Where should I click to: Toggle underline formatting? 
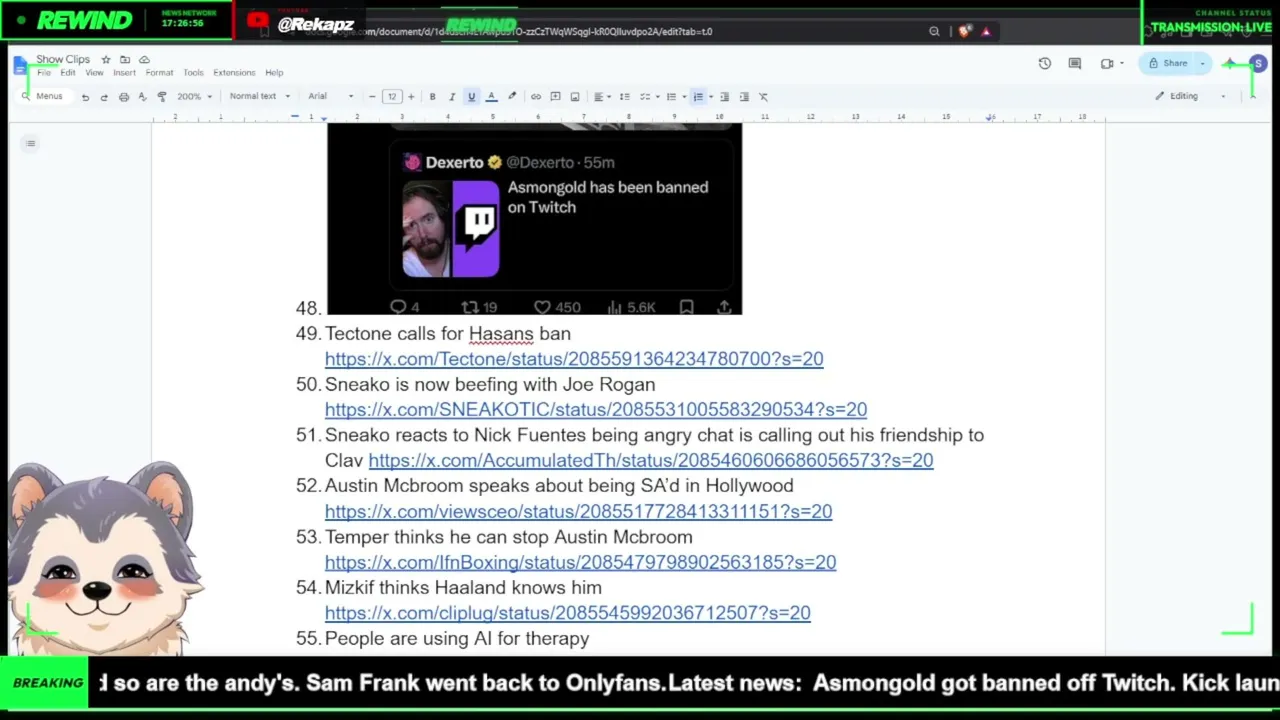pos(471,97)
